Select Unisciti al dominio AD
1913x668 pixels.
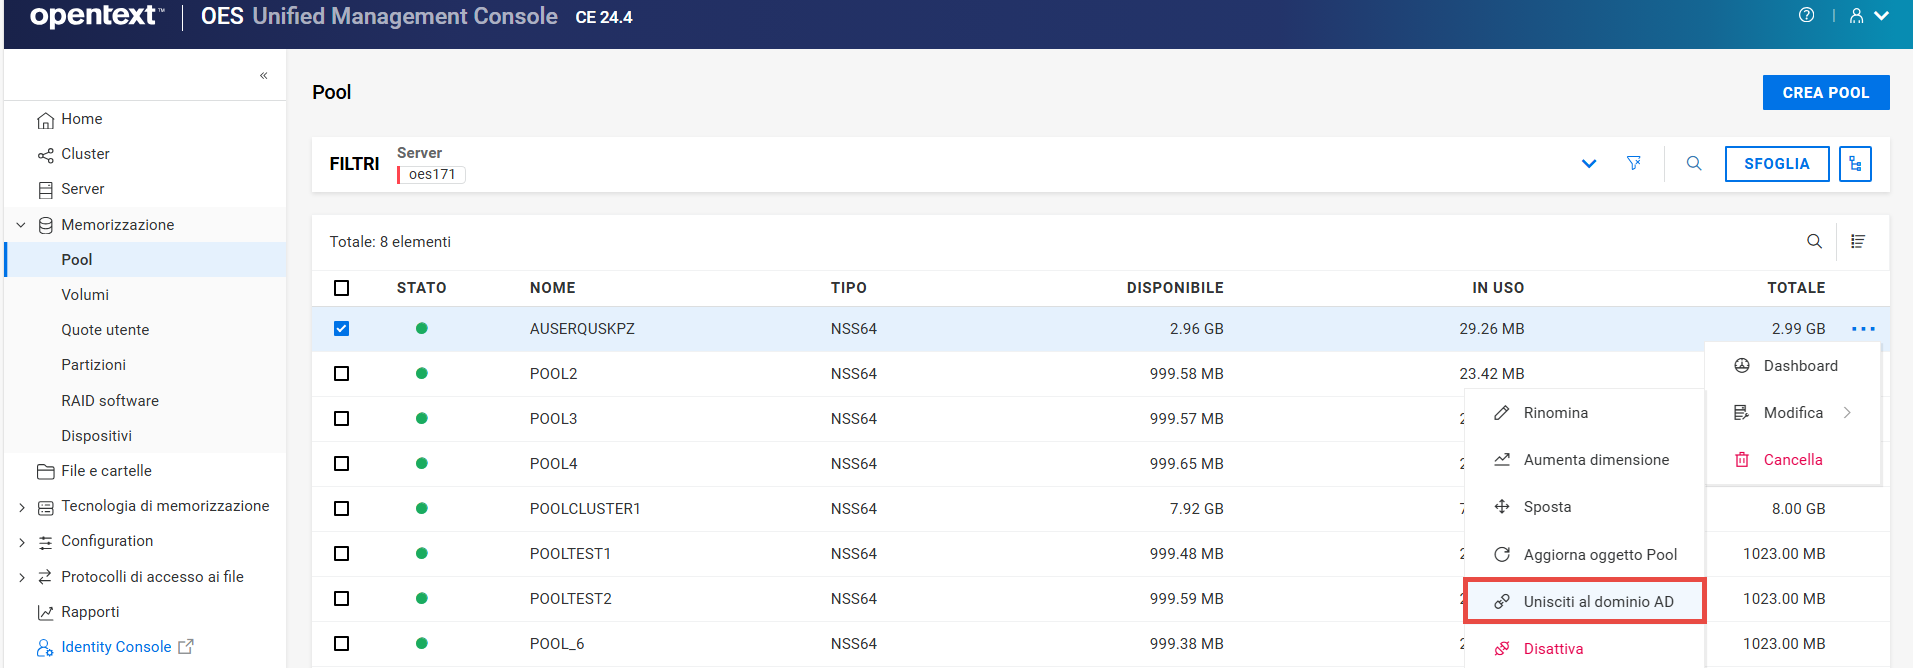(1597, 602)
